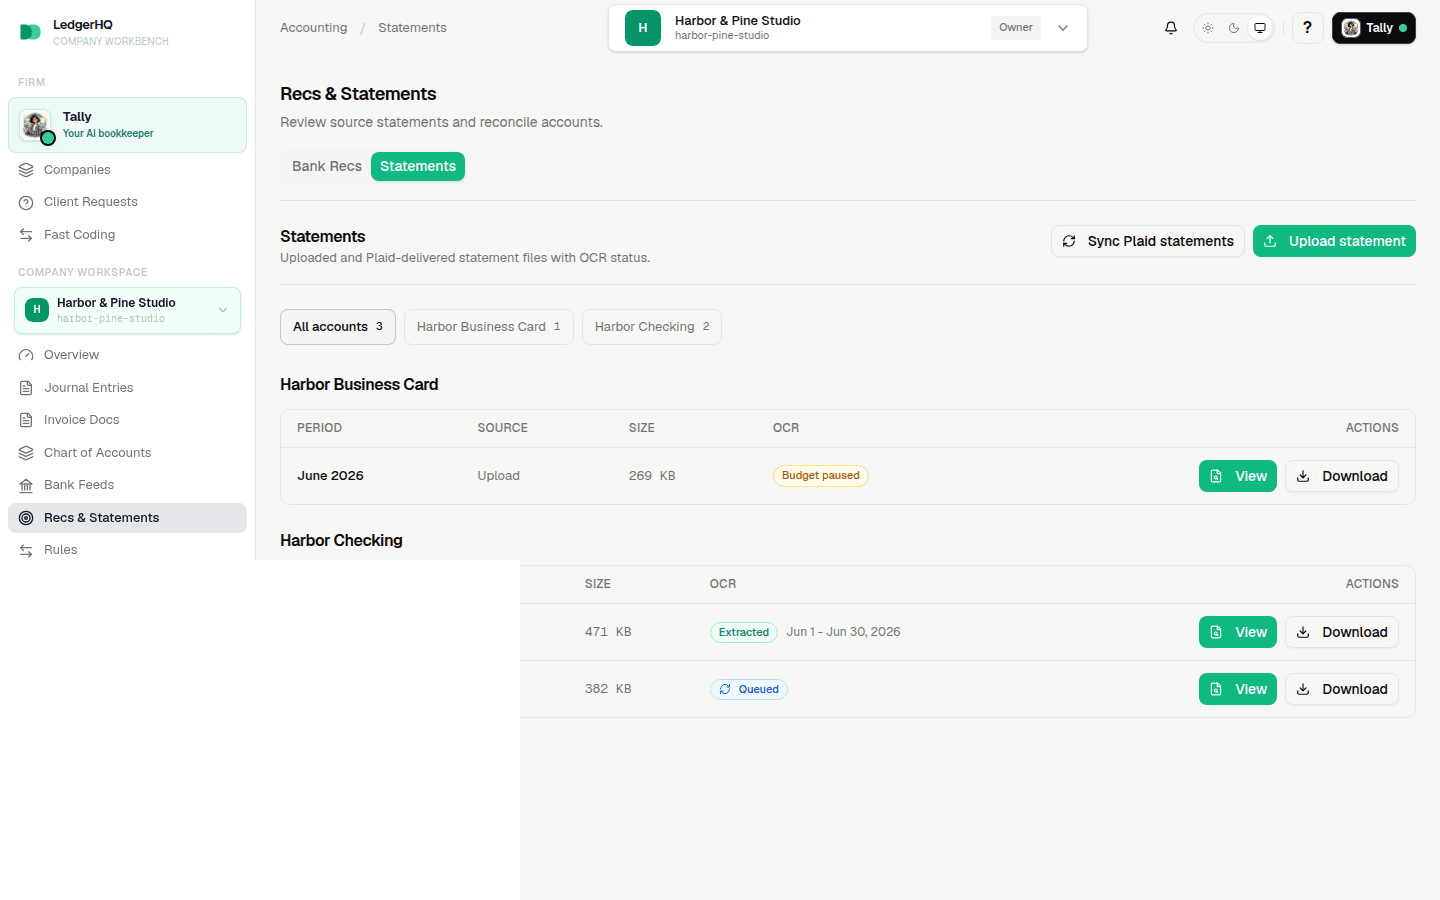Select system theme monitor icon
The width and height of the screenshot is (1440, 900).
click(1260, 28)
